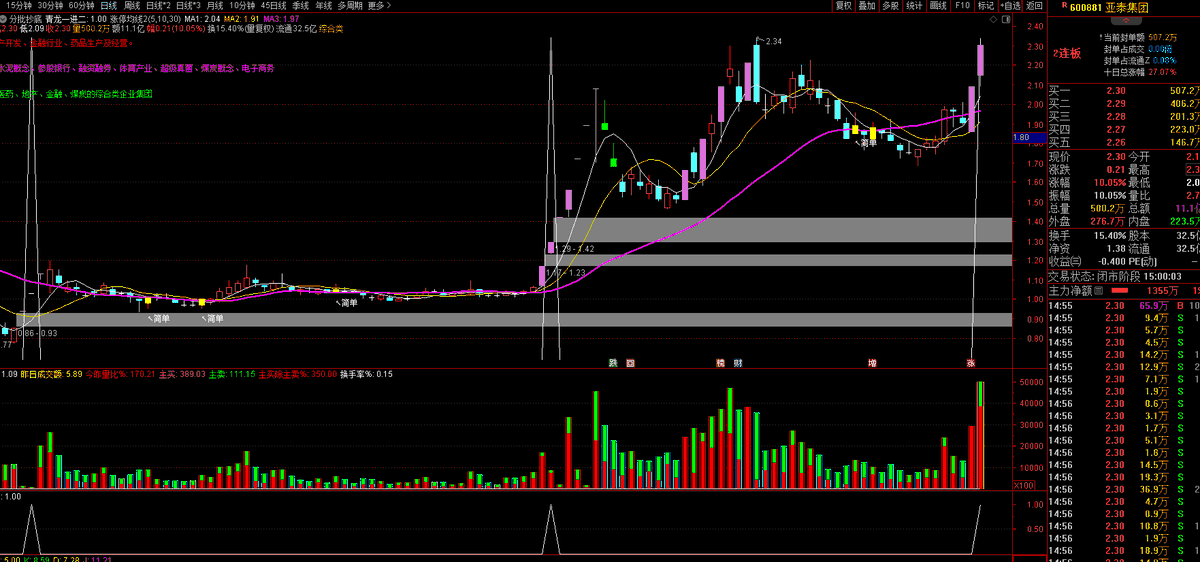The height and width of the screenshot is (562, 1200).
Task: Collapse the indicator dropdown before 分批抄底
Action: pos(5,18)
